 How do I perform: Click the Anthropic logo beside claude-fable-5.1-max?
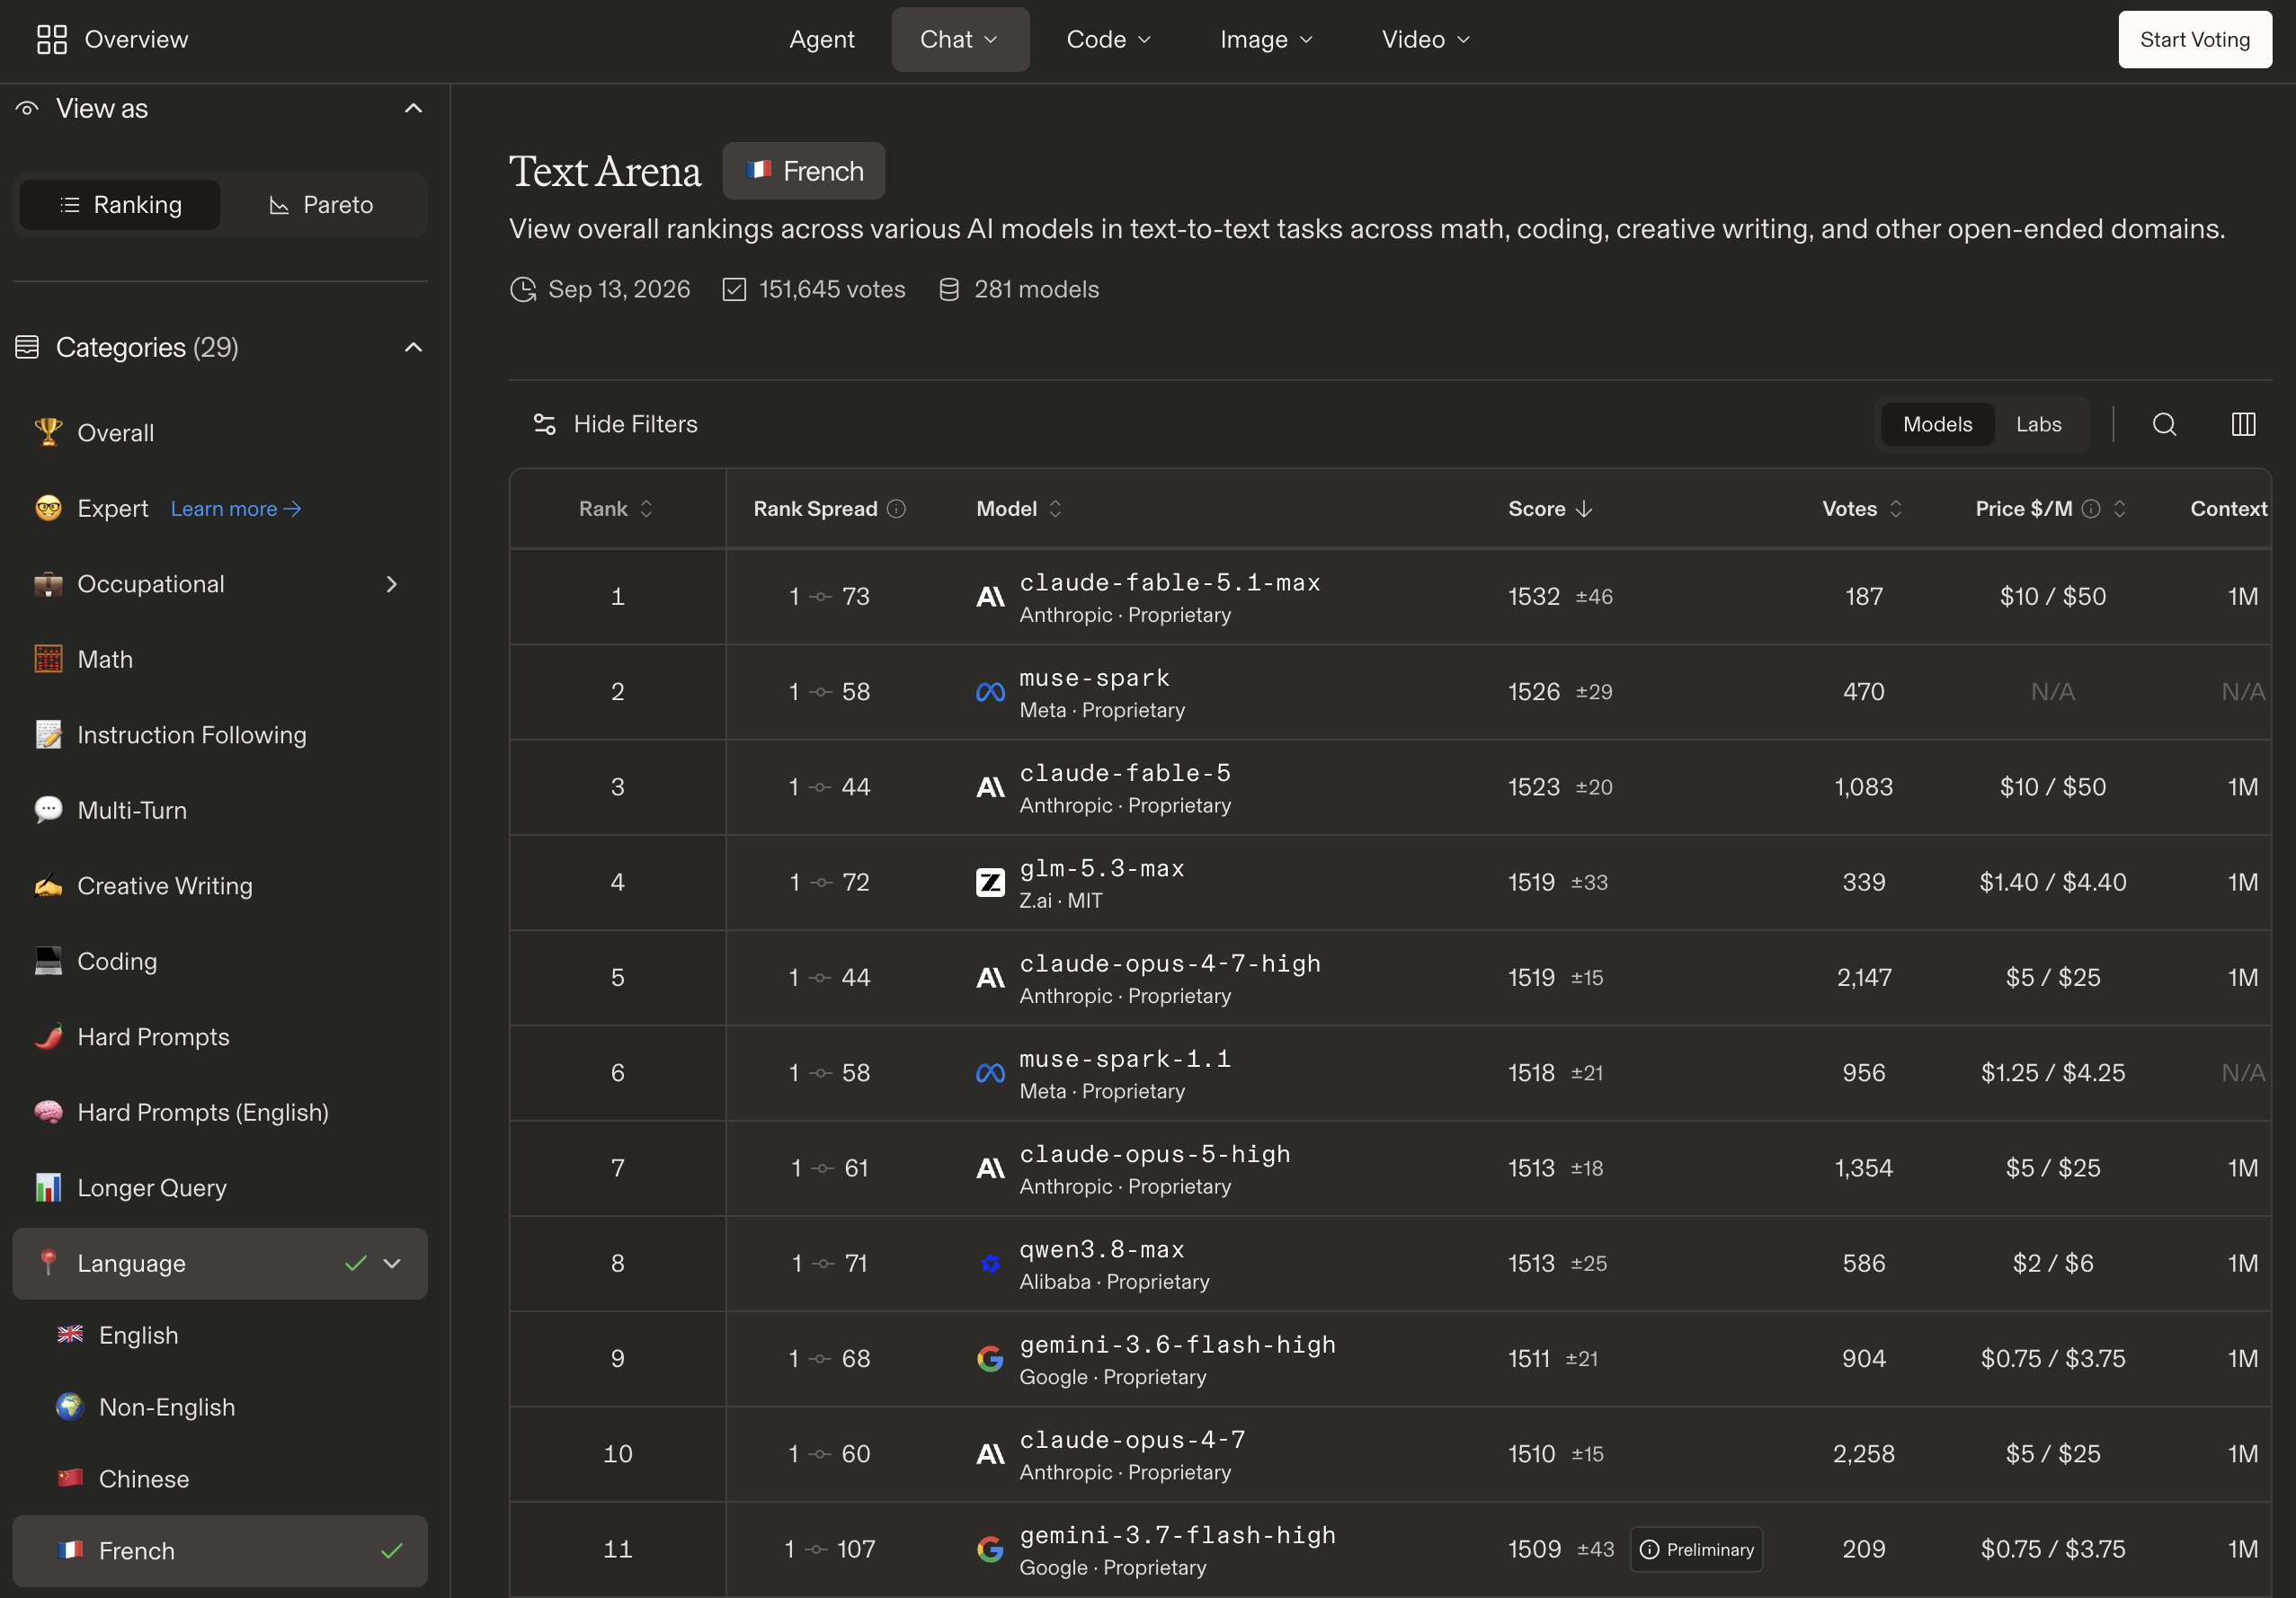coord(990,597)
